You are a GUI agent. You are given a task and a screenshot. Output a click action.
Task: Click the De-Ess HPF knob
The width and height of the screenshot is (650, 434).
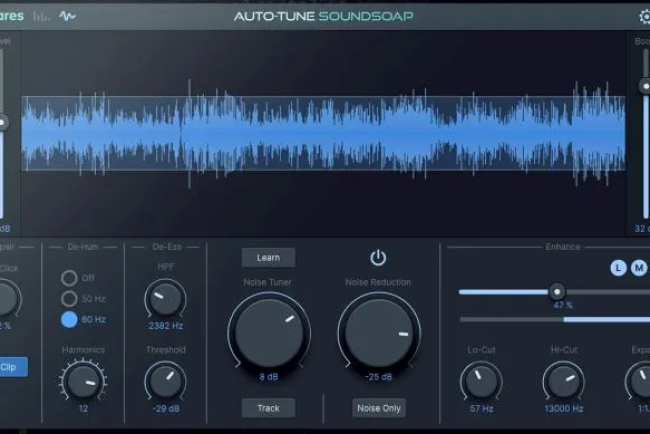[165, 299]
